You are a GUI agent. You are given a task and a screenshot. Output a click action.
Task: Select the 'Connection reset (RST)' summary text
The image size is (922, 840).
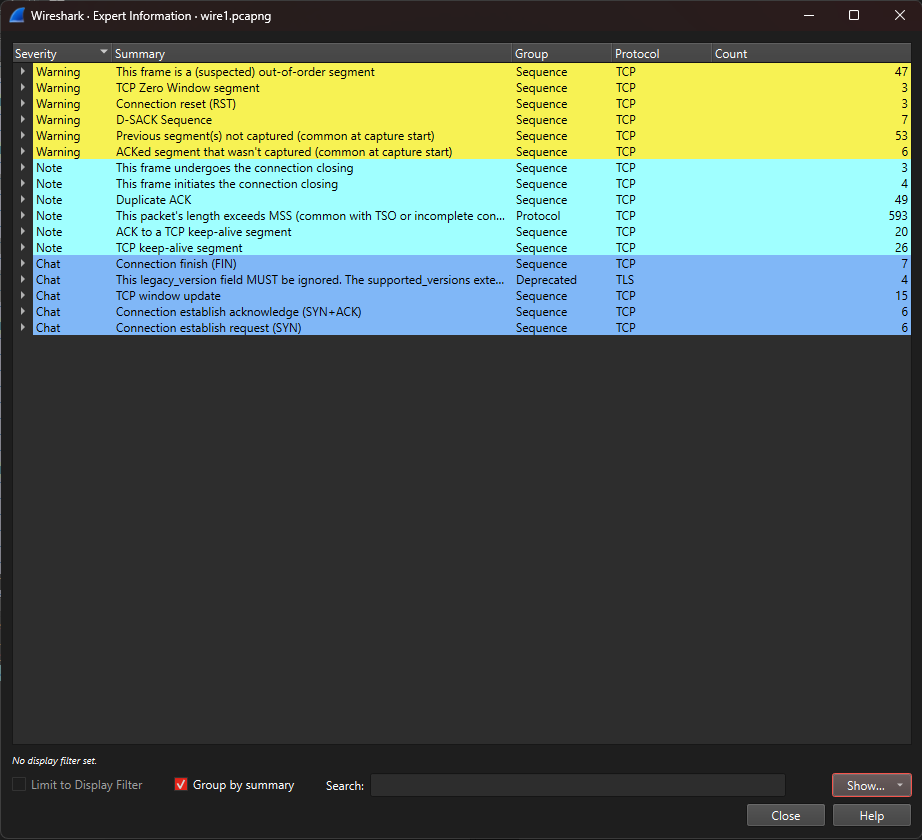tap(176, 103)
